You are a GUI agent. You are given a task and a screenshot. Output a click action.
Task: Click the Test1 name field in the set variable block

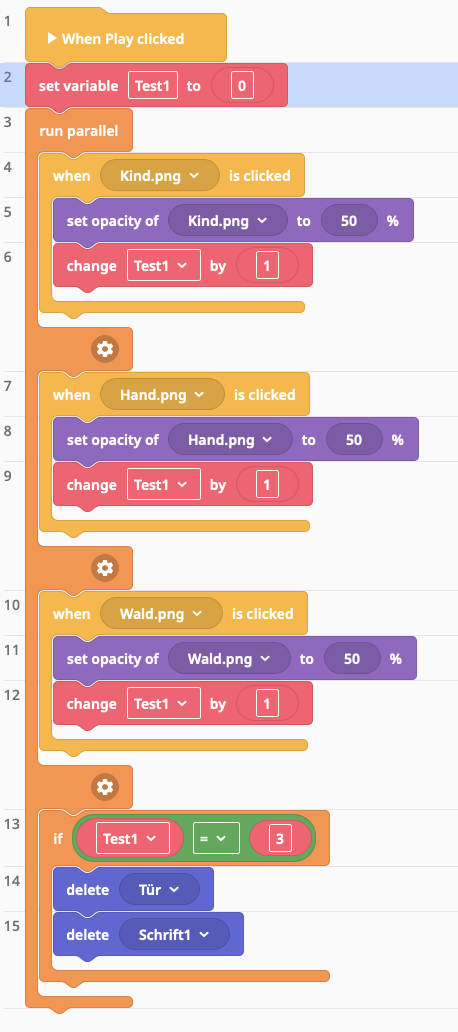coord(153,86)
